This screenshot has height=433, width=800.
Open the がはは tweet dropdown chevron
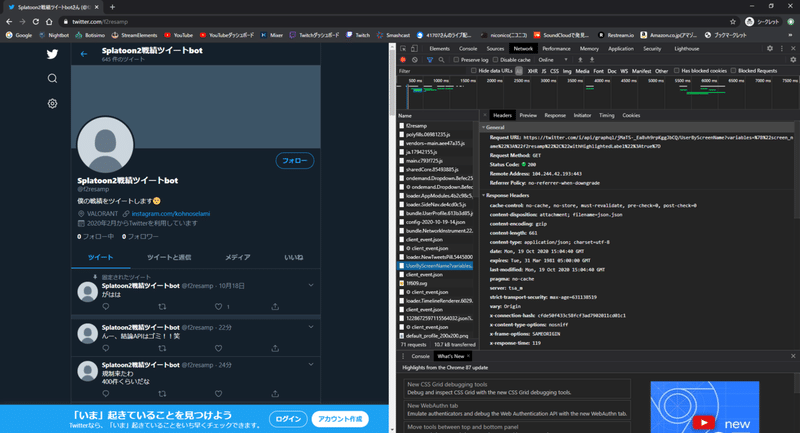pyautogui.click(x=311, y=285)
